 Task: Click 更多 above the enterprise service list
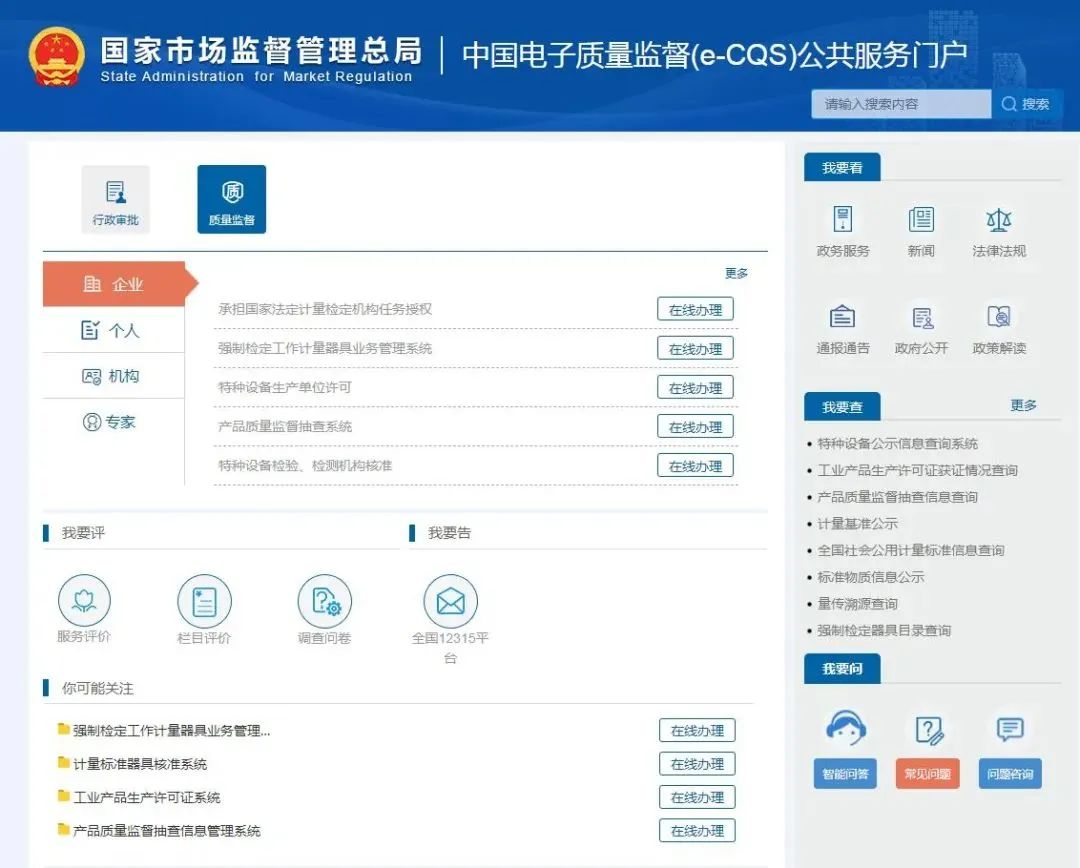point(736,273)
